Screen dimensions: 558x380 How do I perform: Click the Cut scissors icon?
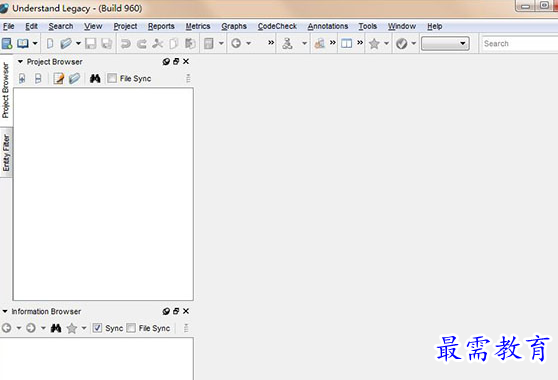tap(158, 43)
